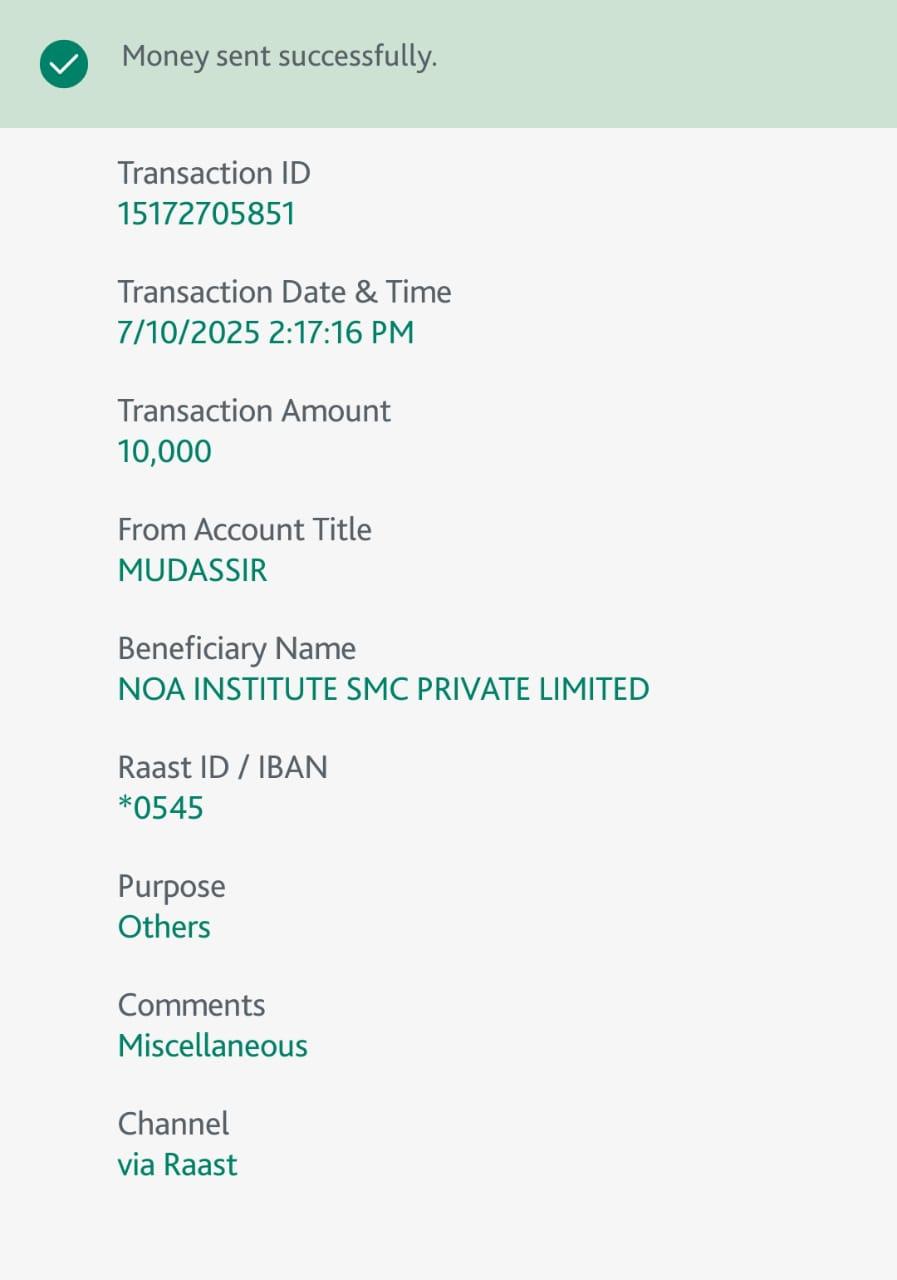The width and height of the screenshot is (897, 1280).
Task: Click the Raast ID / IBAN label
Action: click(x=222, y=767)
